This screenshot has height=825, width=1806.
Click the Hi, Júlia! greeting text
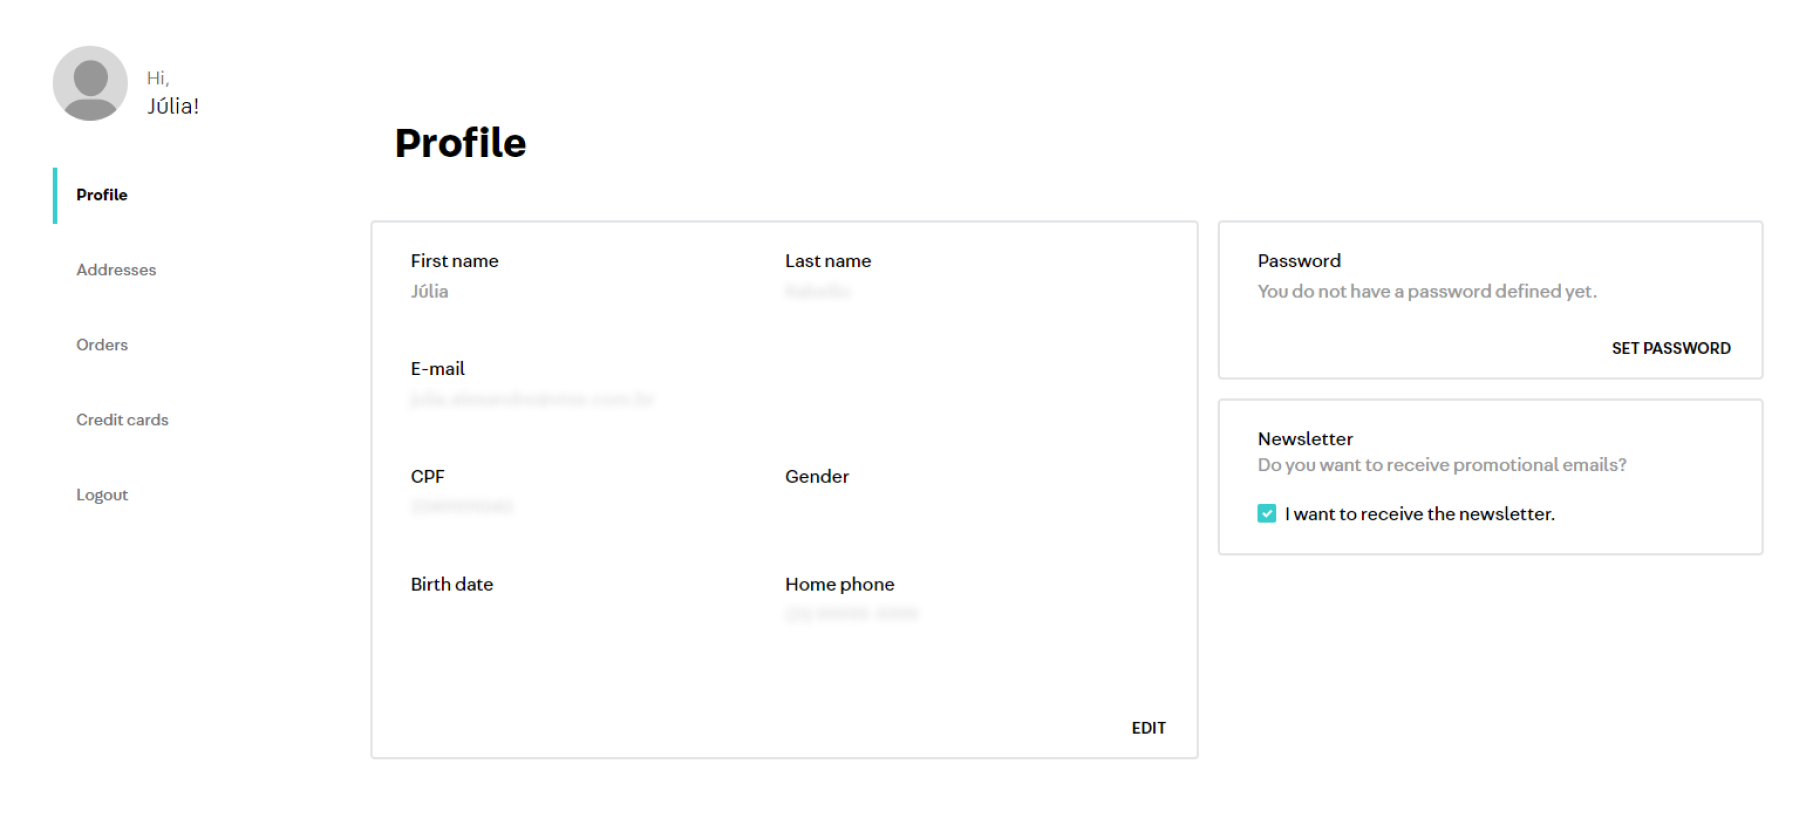172,90
